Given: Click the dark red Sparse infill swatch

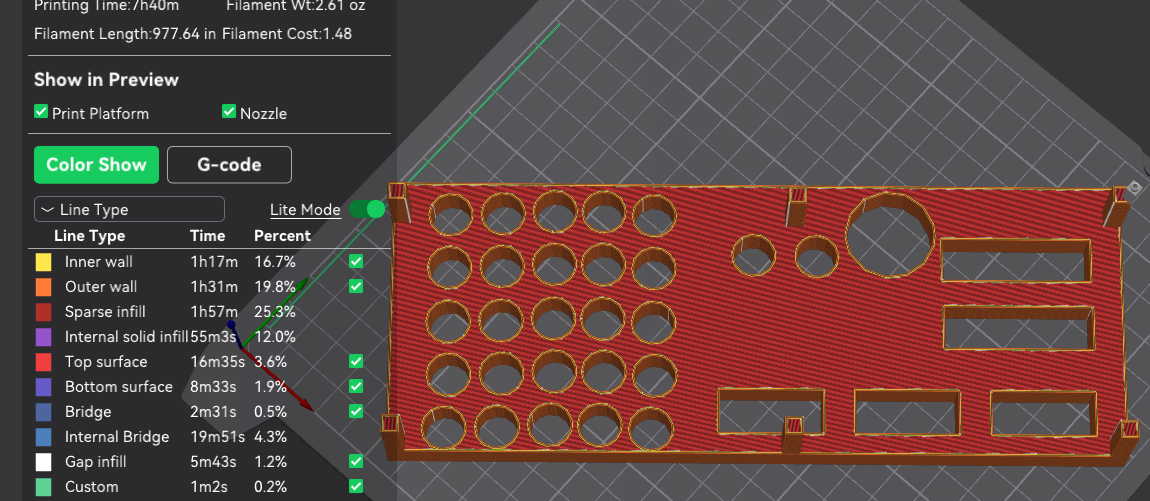Looking at the screenshot, I should 43,312.
